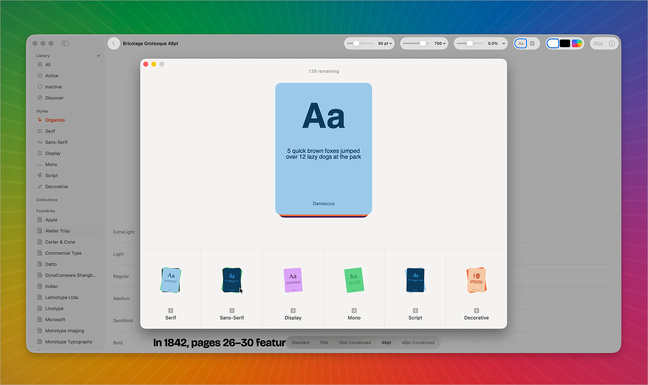This screenshot has height=385, width=648.
Task: Adjust the font weight slider
Action: (417, 43)
